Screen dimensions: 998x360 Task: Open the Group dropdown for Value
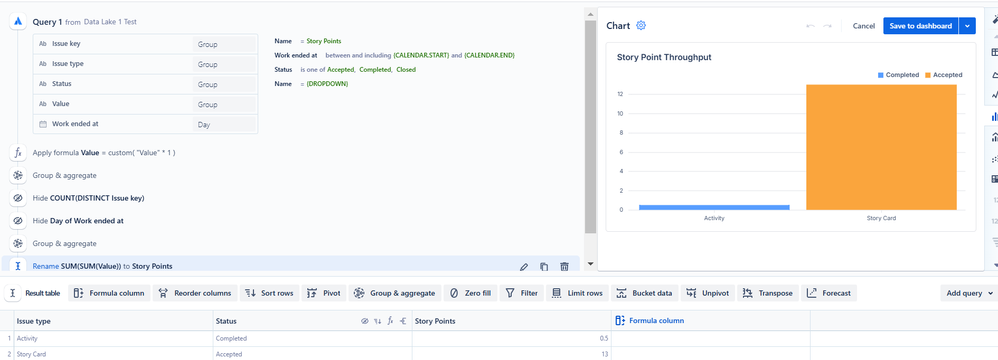pyautogui.click(x=224, y=104)
